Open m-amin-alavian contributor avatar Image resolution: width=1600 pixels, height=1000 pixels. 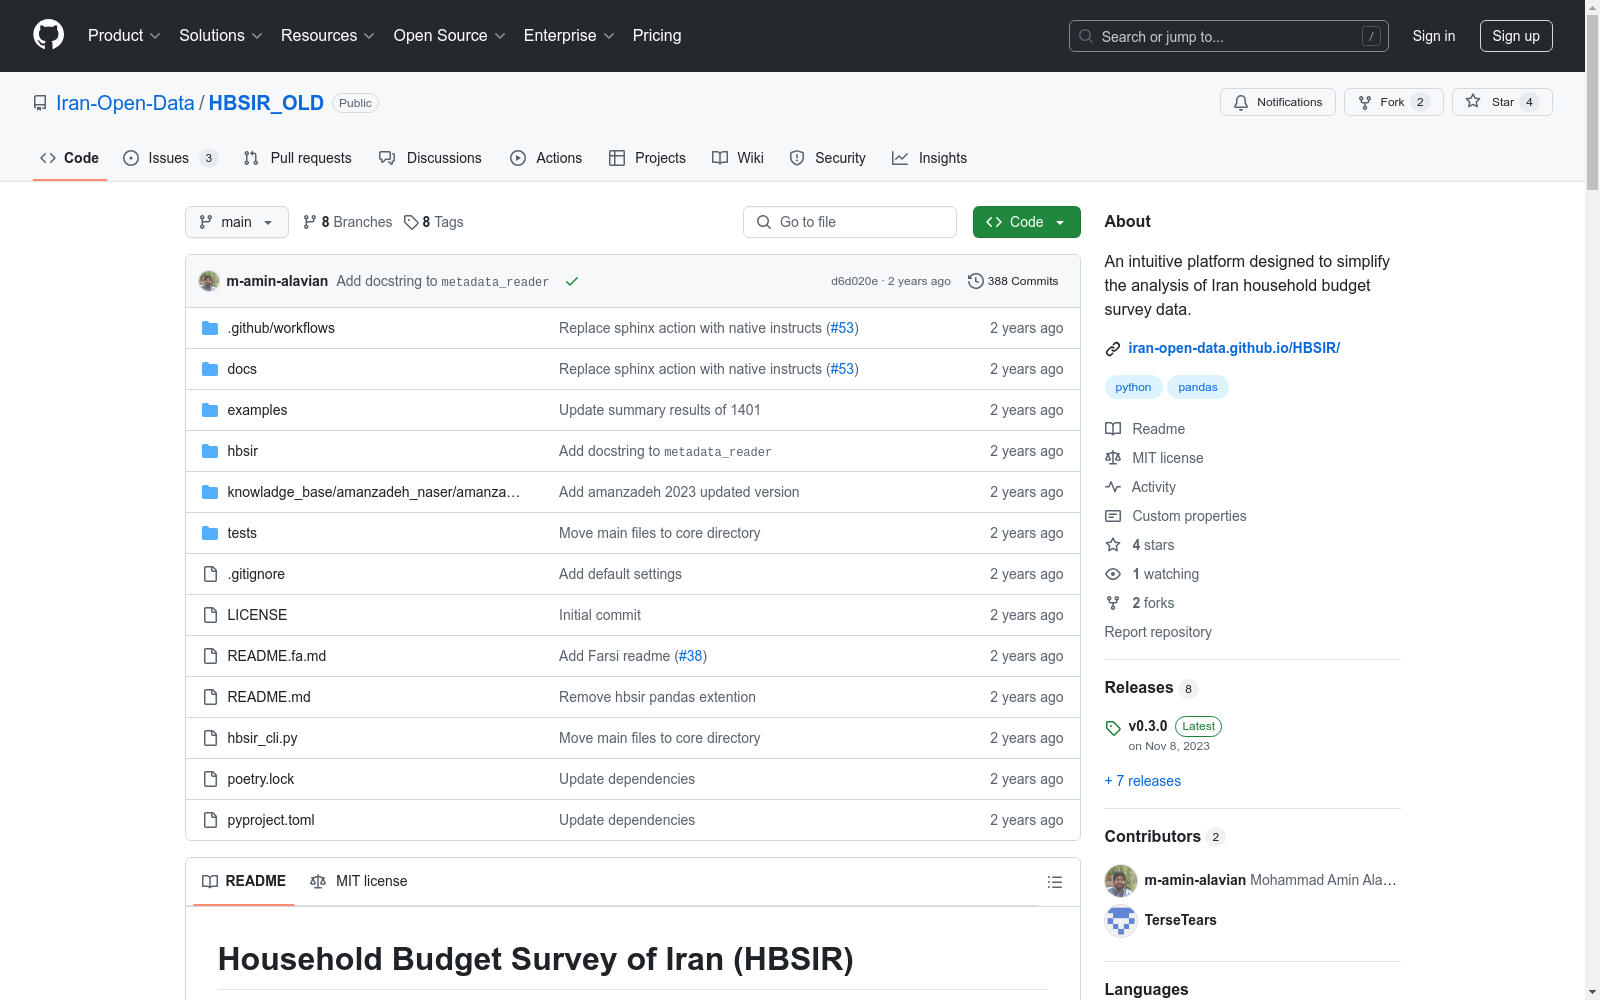point(1121,880)
